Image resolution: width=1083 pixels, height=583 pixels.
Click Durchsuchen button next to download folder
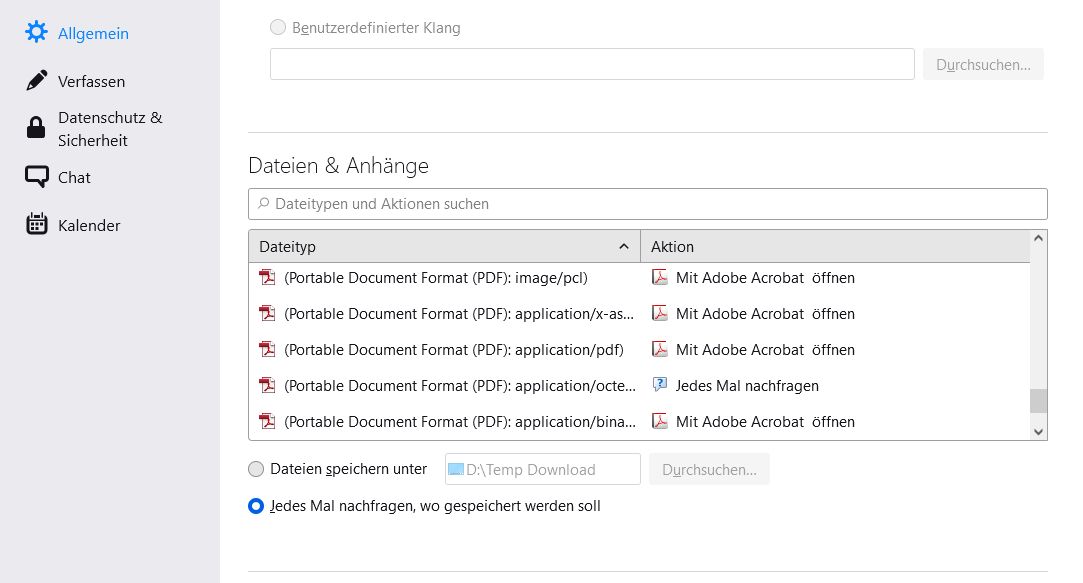pos(709,469)
